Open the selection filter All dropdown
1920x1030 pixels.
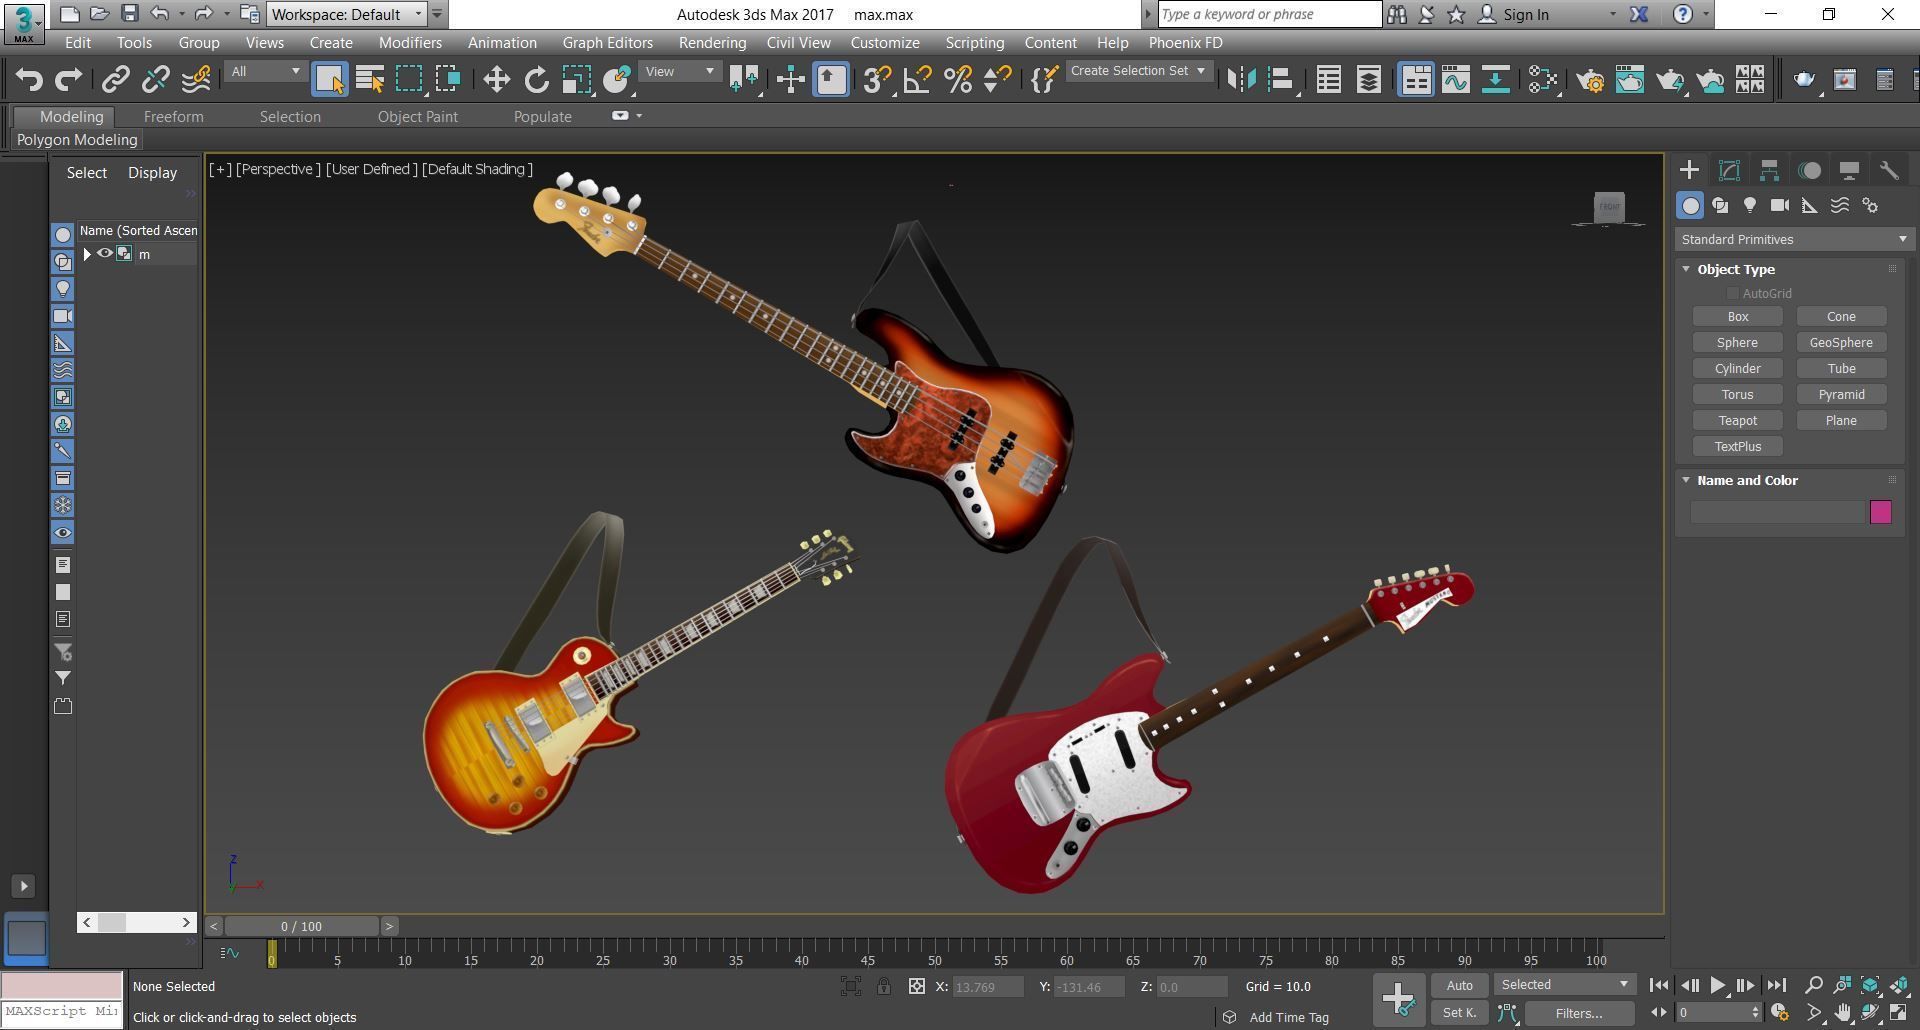click(x=265, y=71)
